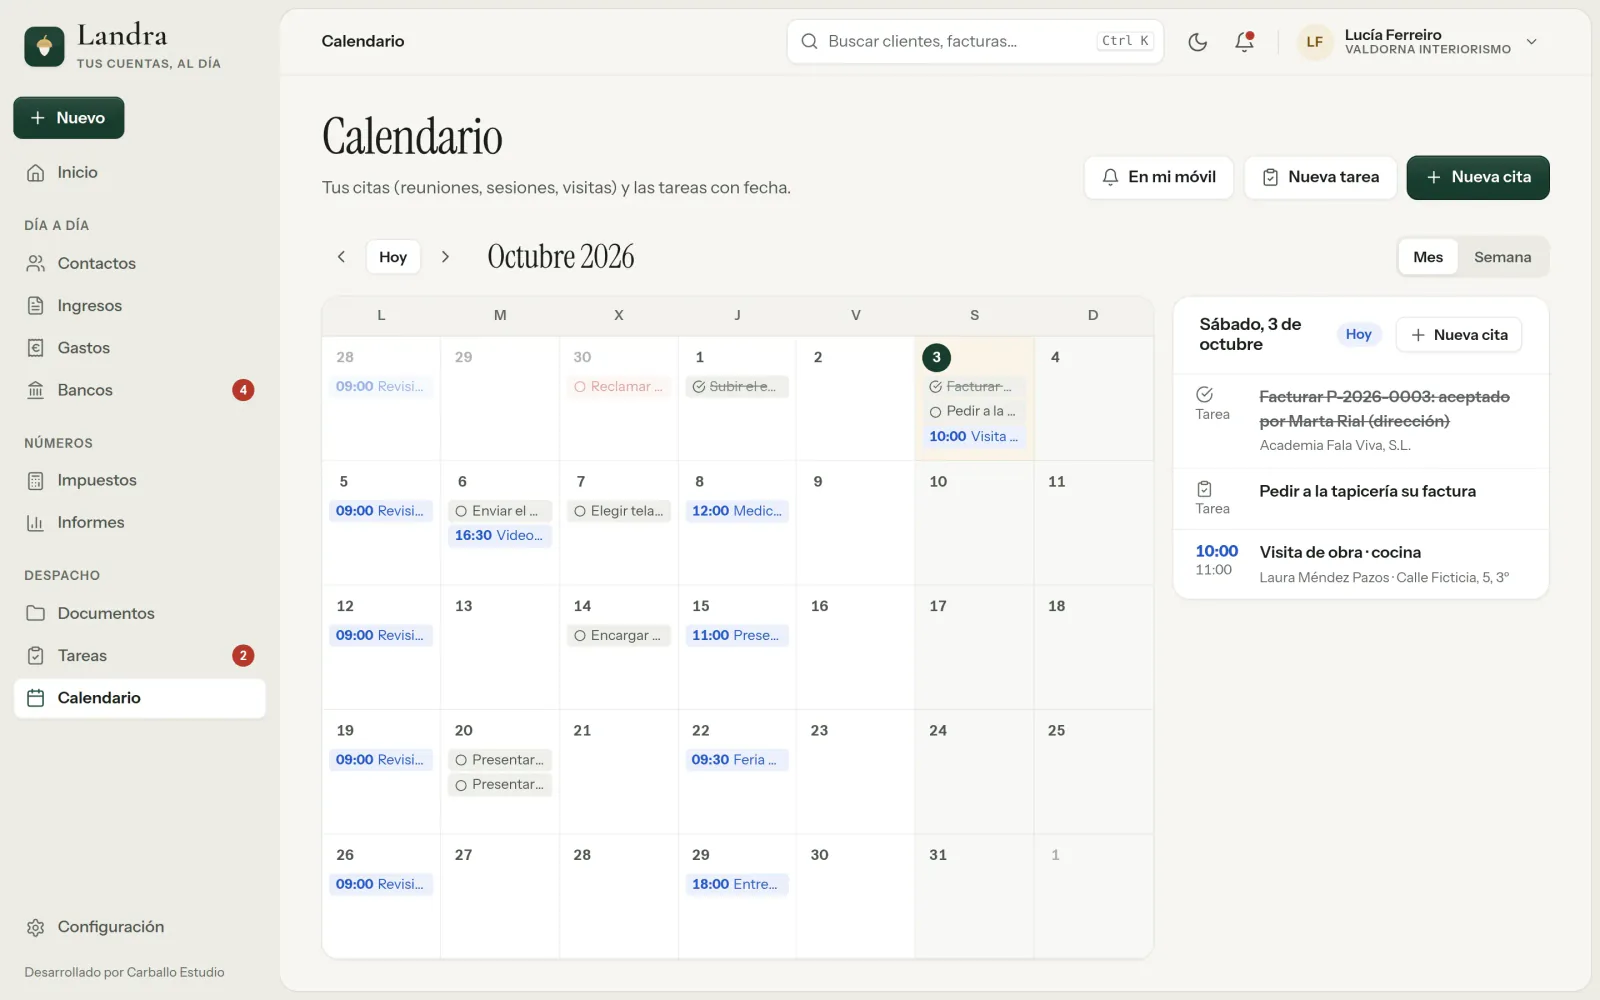Uncheck completed 'Facturar P-2026-0003' task

pyautogui.click(x=1204, y=394)
